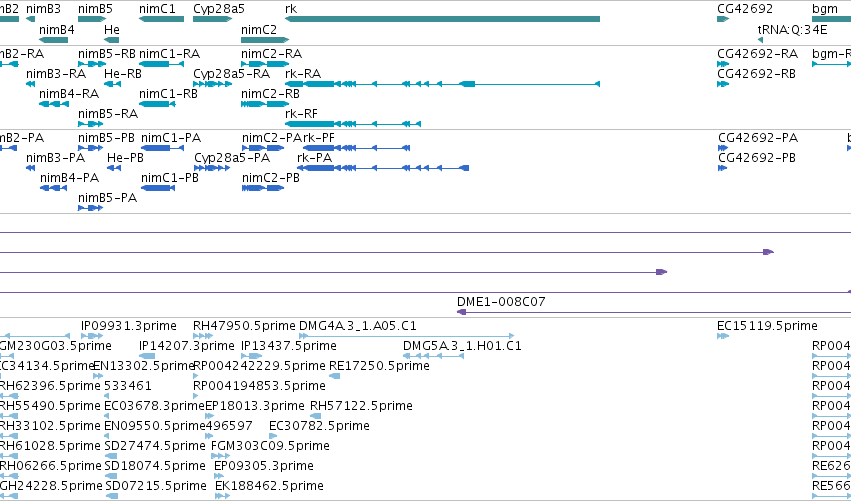
Task: Click the 533461 EST label
Action: point(128,386)
